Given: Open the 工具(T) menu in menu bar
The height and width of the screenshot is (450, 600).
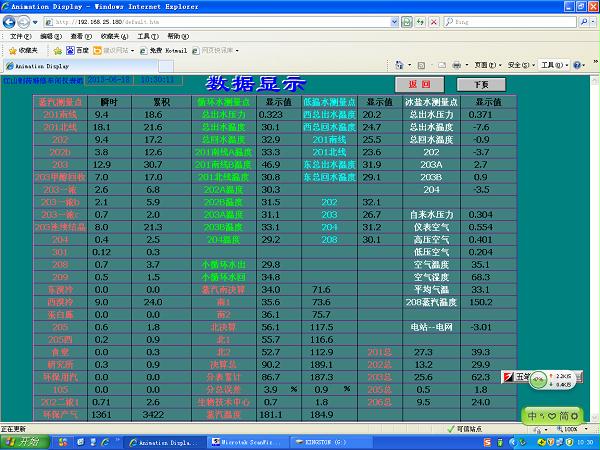Looking at the screenshot, I should [147, 35].
